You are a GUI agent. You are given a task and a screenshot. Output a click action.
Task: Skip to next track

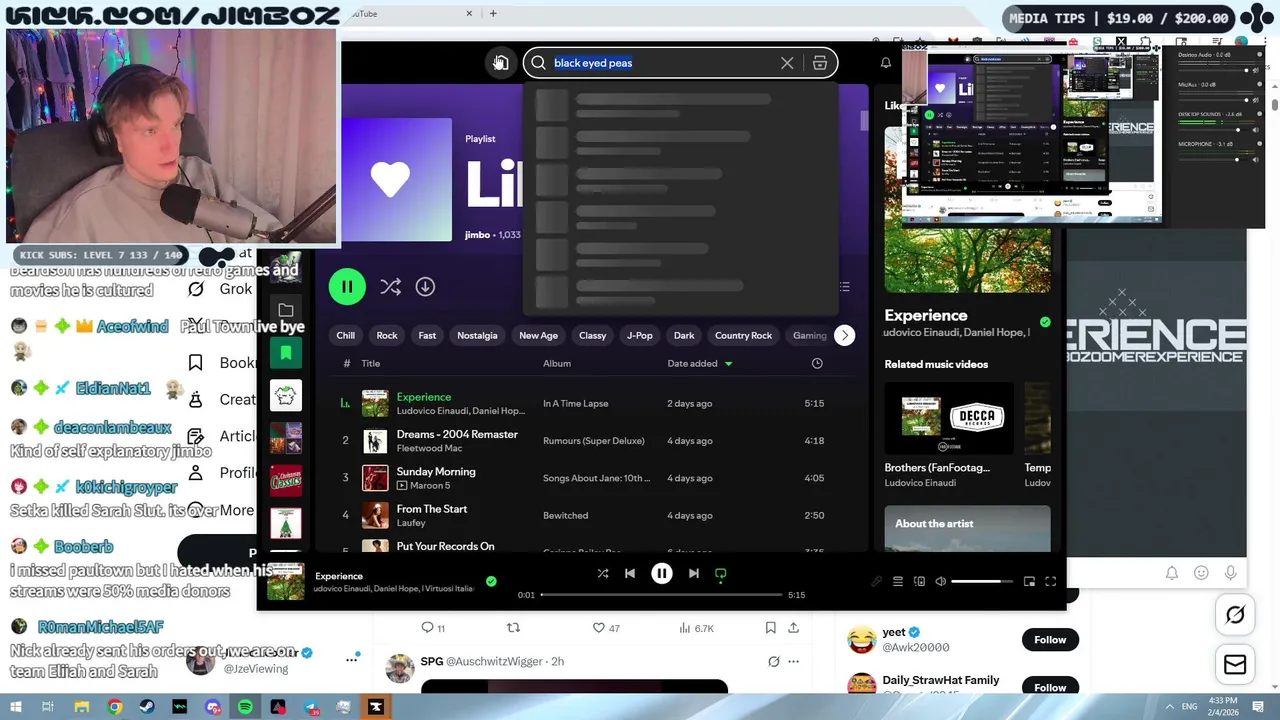(x=693, y=574)
